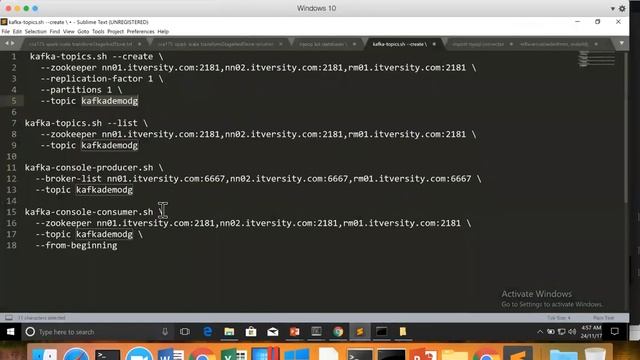Restore down the Sublime Text window
Screen dimensions: 640x360
598,22
